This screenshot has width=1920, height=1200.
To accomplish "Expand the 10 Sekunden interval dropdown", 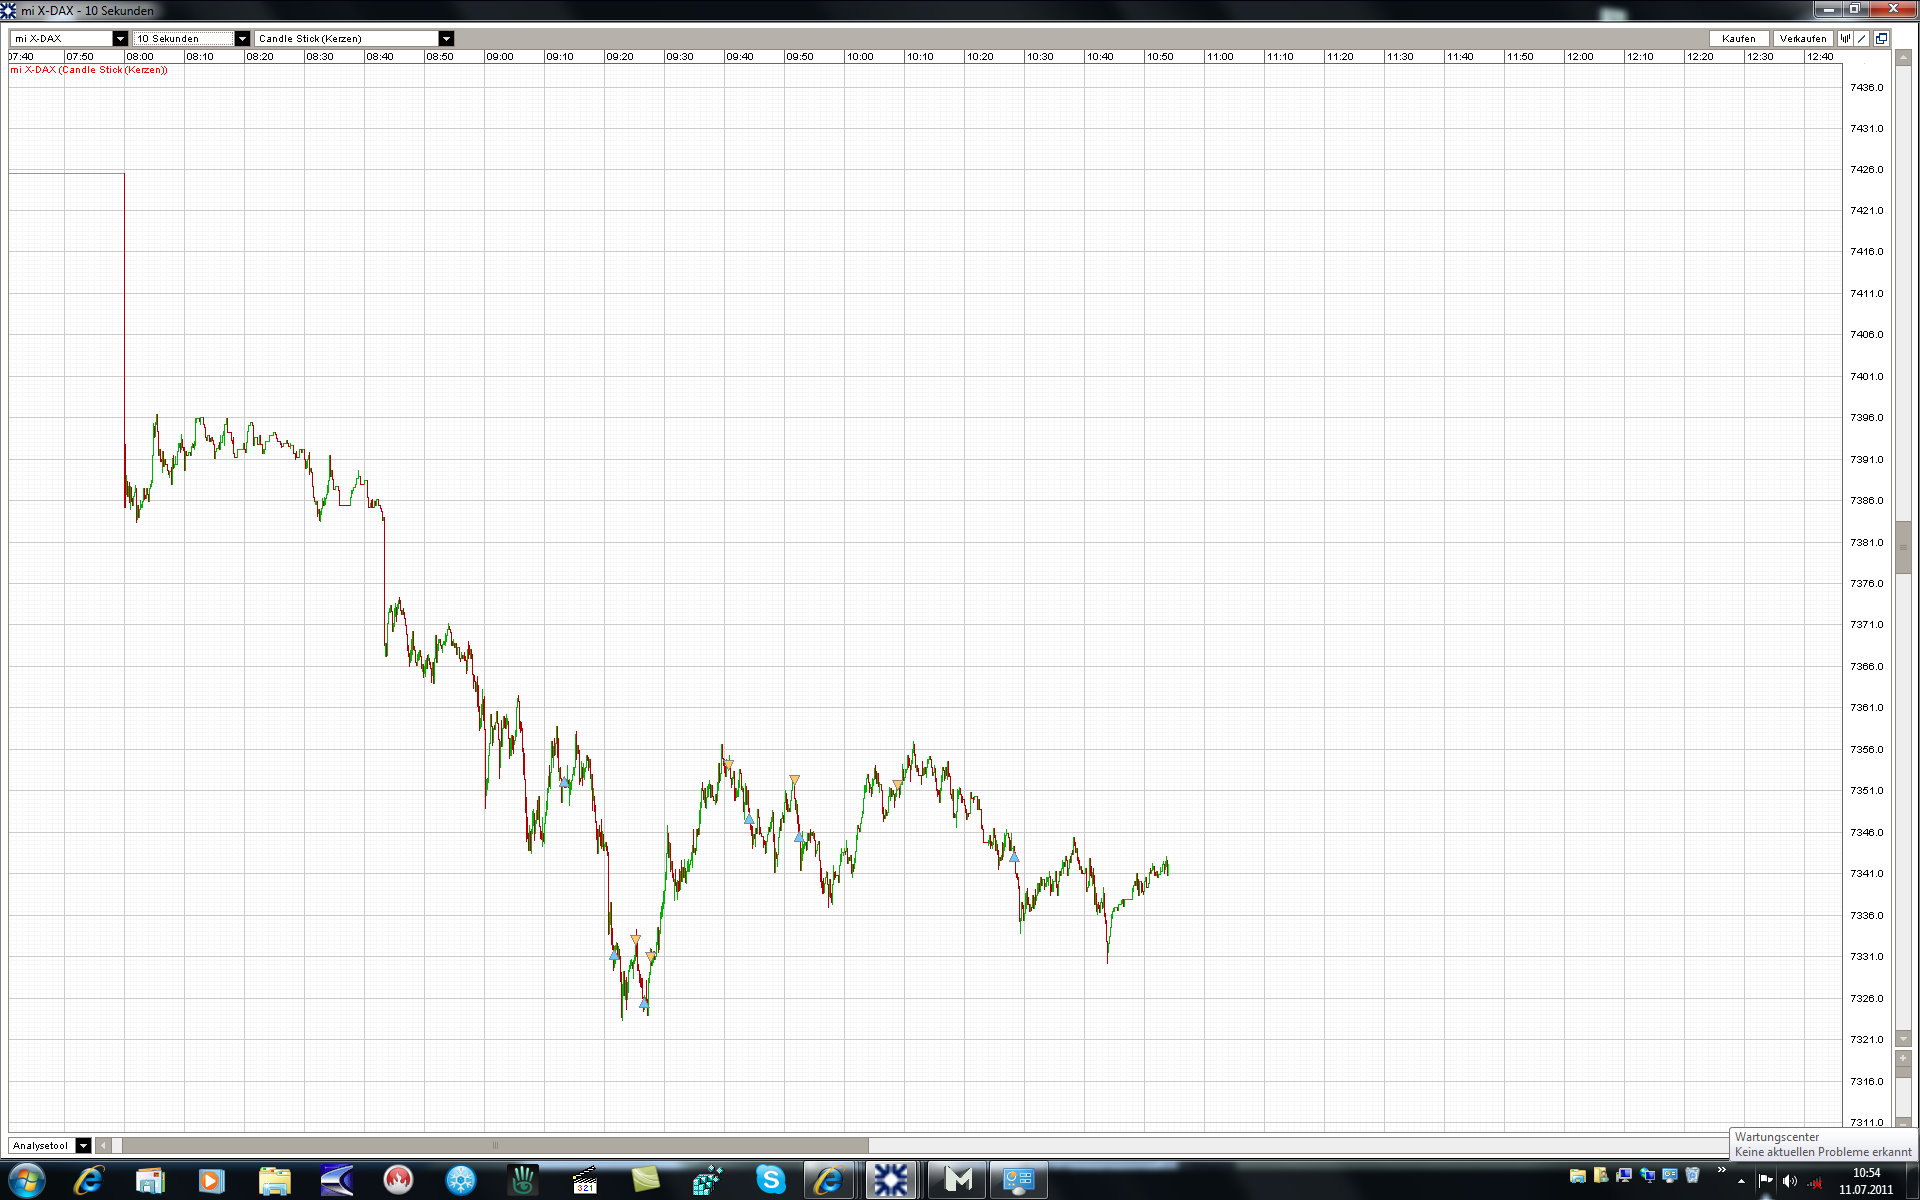I will [x=242, y=39].
